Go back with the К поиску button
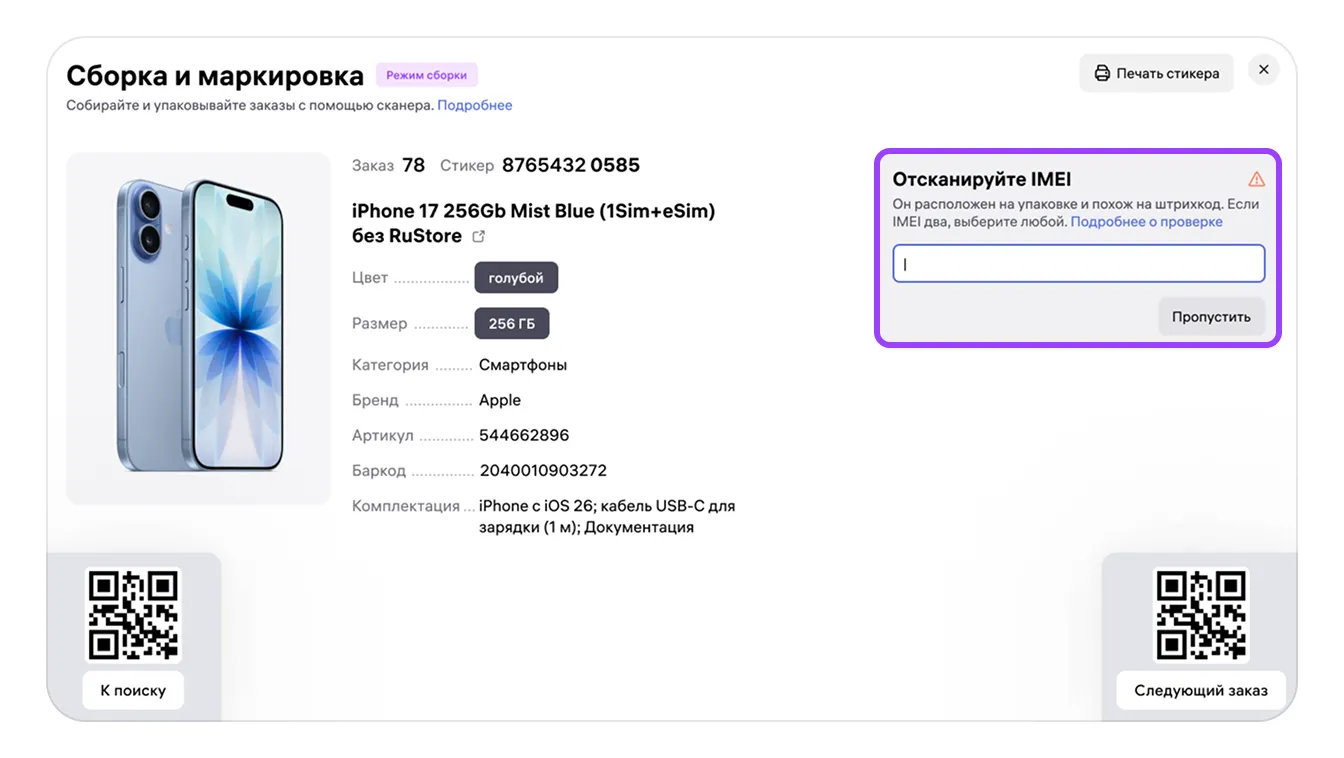 click(133, 690)
